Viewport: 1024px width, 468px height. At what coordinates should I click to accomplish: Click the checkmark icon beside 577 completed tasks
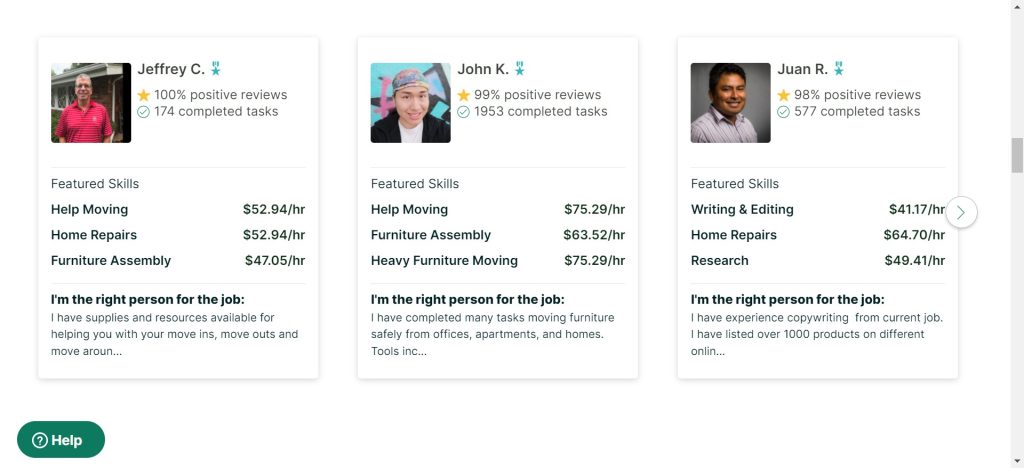click(x=783, y=112)
